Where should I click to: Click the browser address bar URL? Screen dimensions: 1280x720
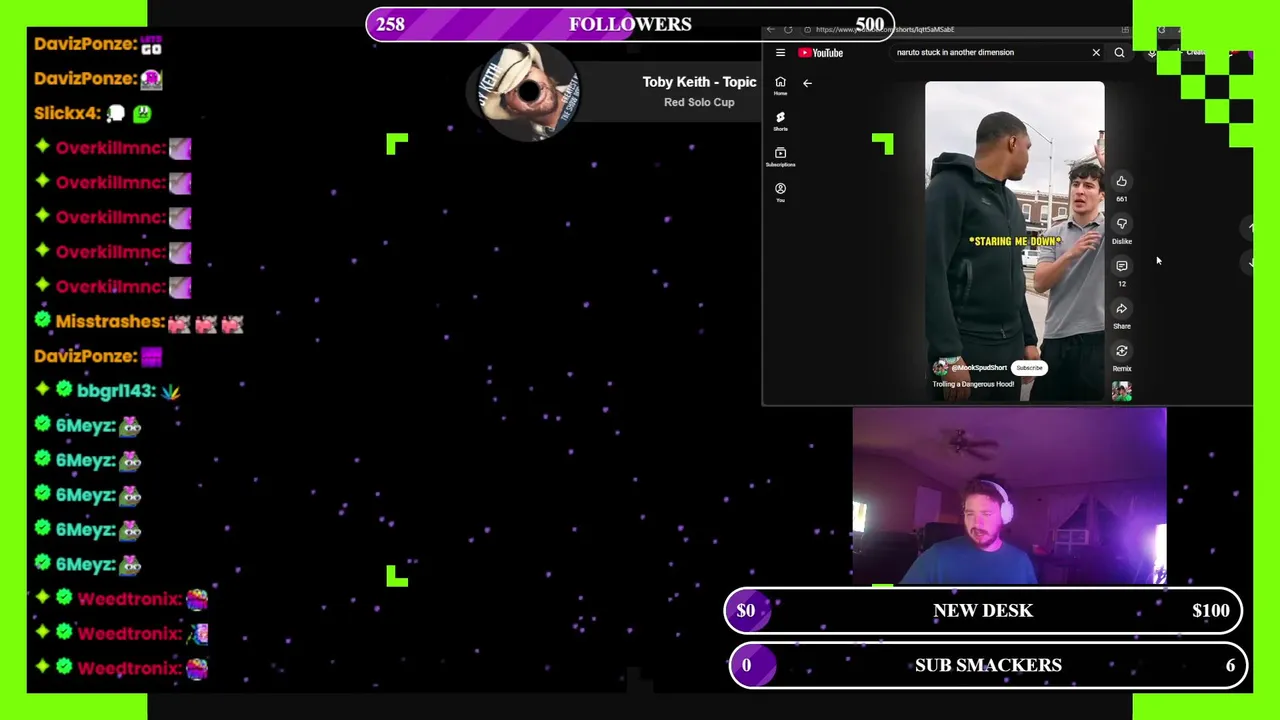[x=884, y=30]
